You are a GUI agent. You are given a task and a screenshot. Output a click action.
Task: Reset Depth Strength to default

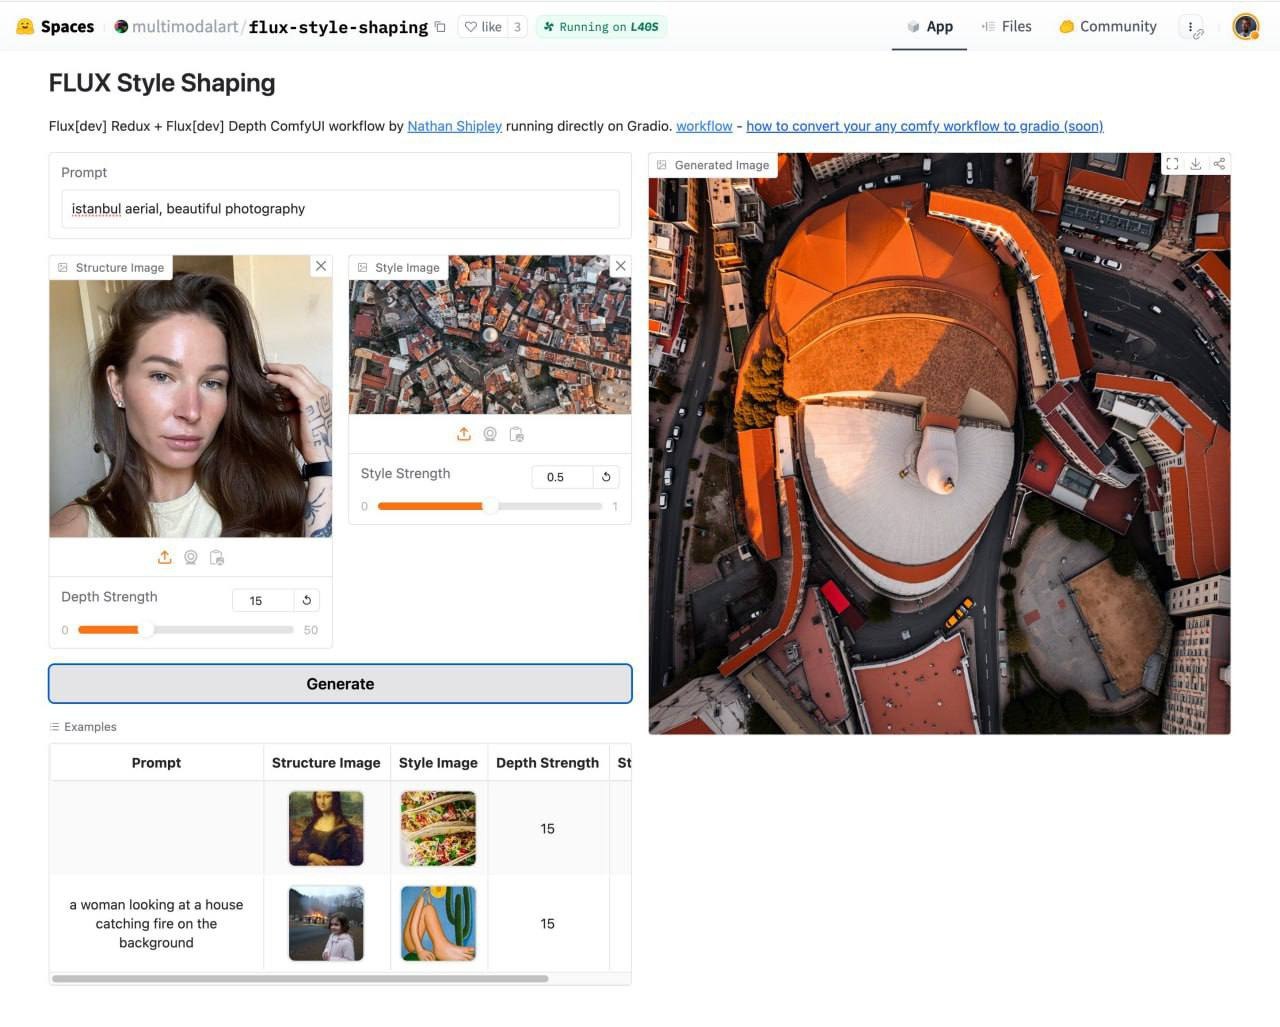coord(307,600)
